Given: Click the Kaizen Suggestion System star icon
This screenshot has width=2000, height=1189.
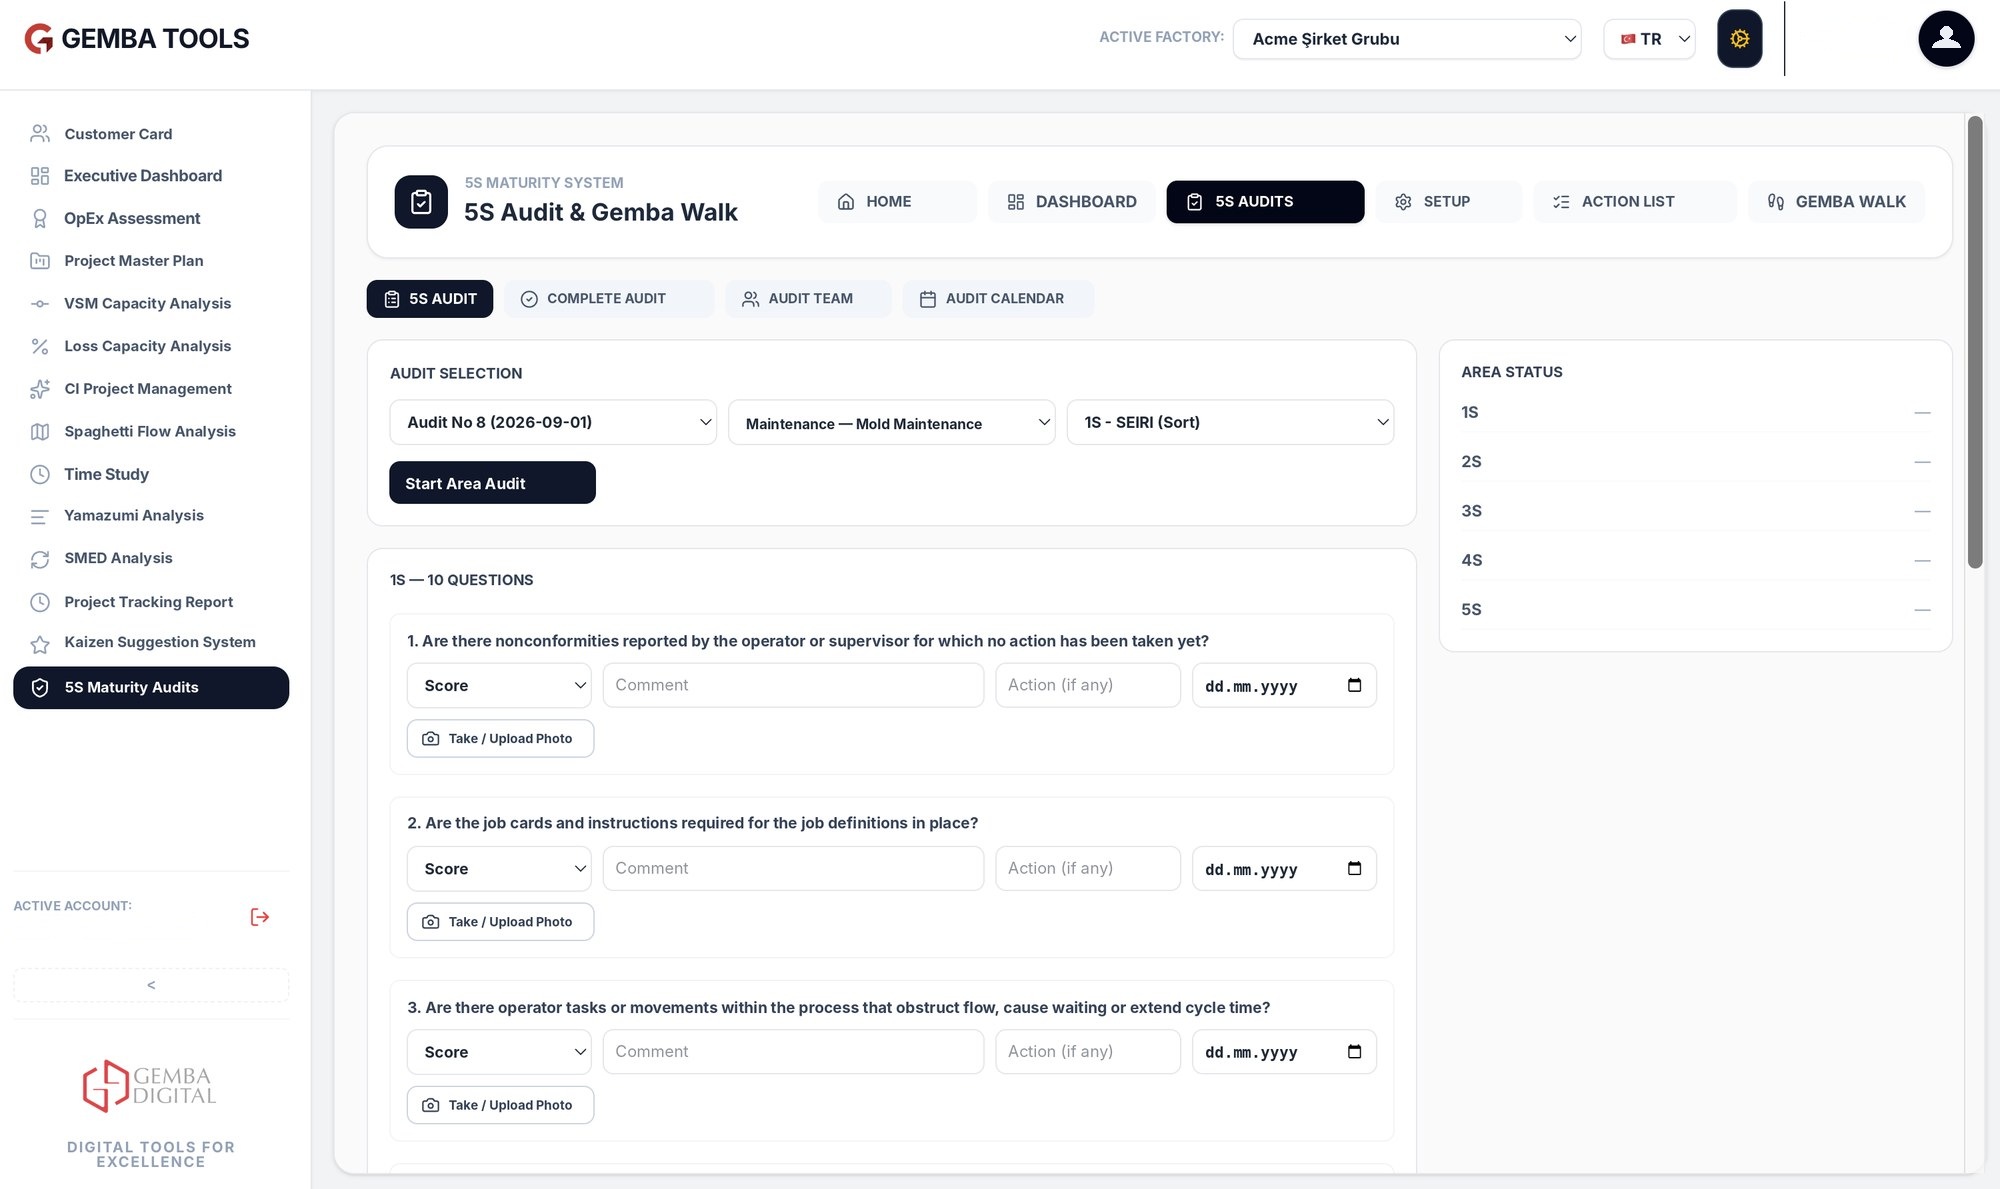Looking at the screenshot, I should (40, 644).
